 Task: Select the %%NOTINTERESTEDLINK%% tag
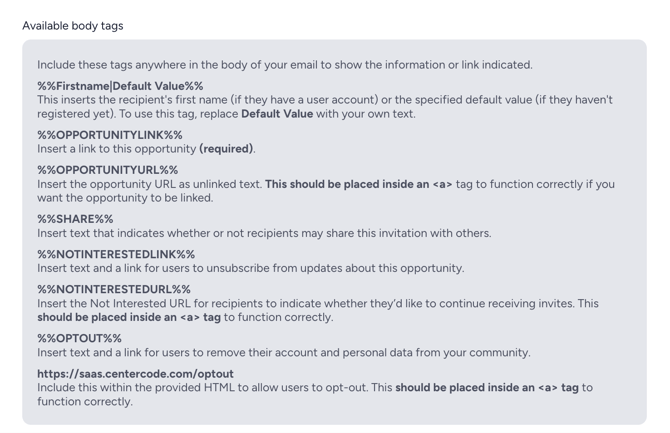(116, 254)
